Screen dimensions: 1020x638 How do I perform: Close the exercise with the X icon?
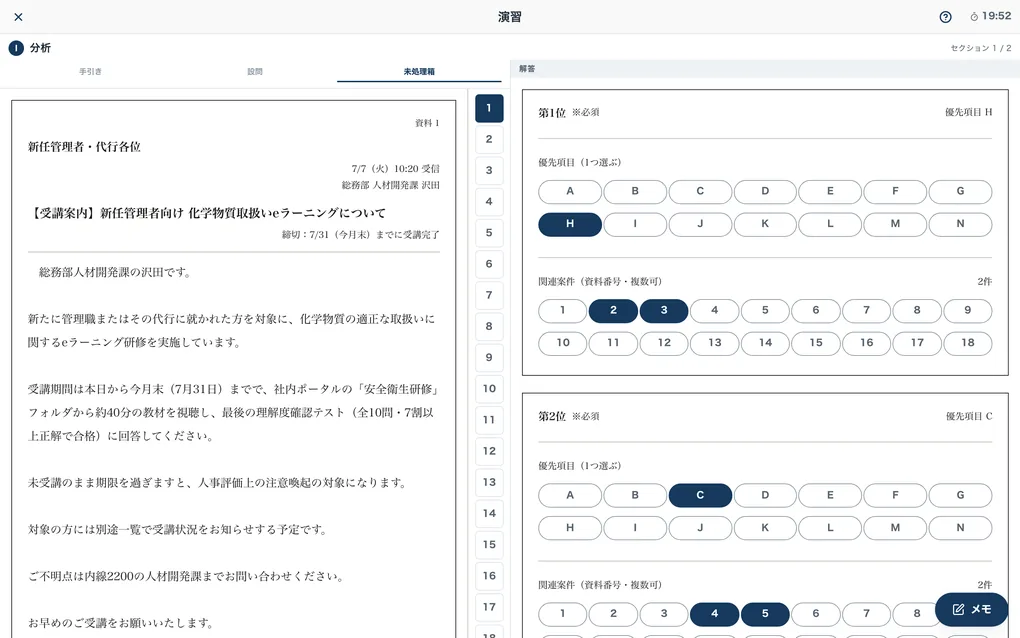coord(18,17)
